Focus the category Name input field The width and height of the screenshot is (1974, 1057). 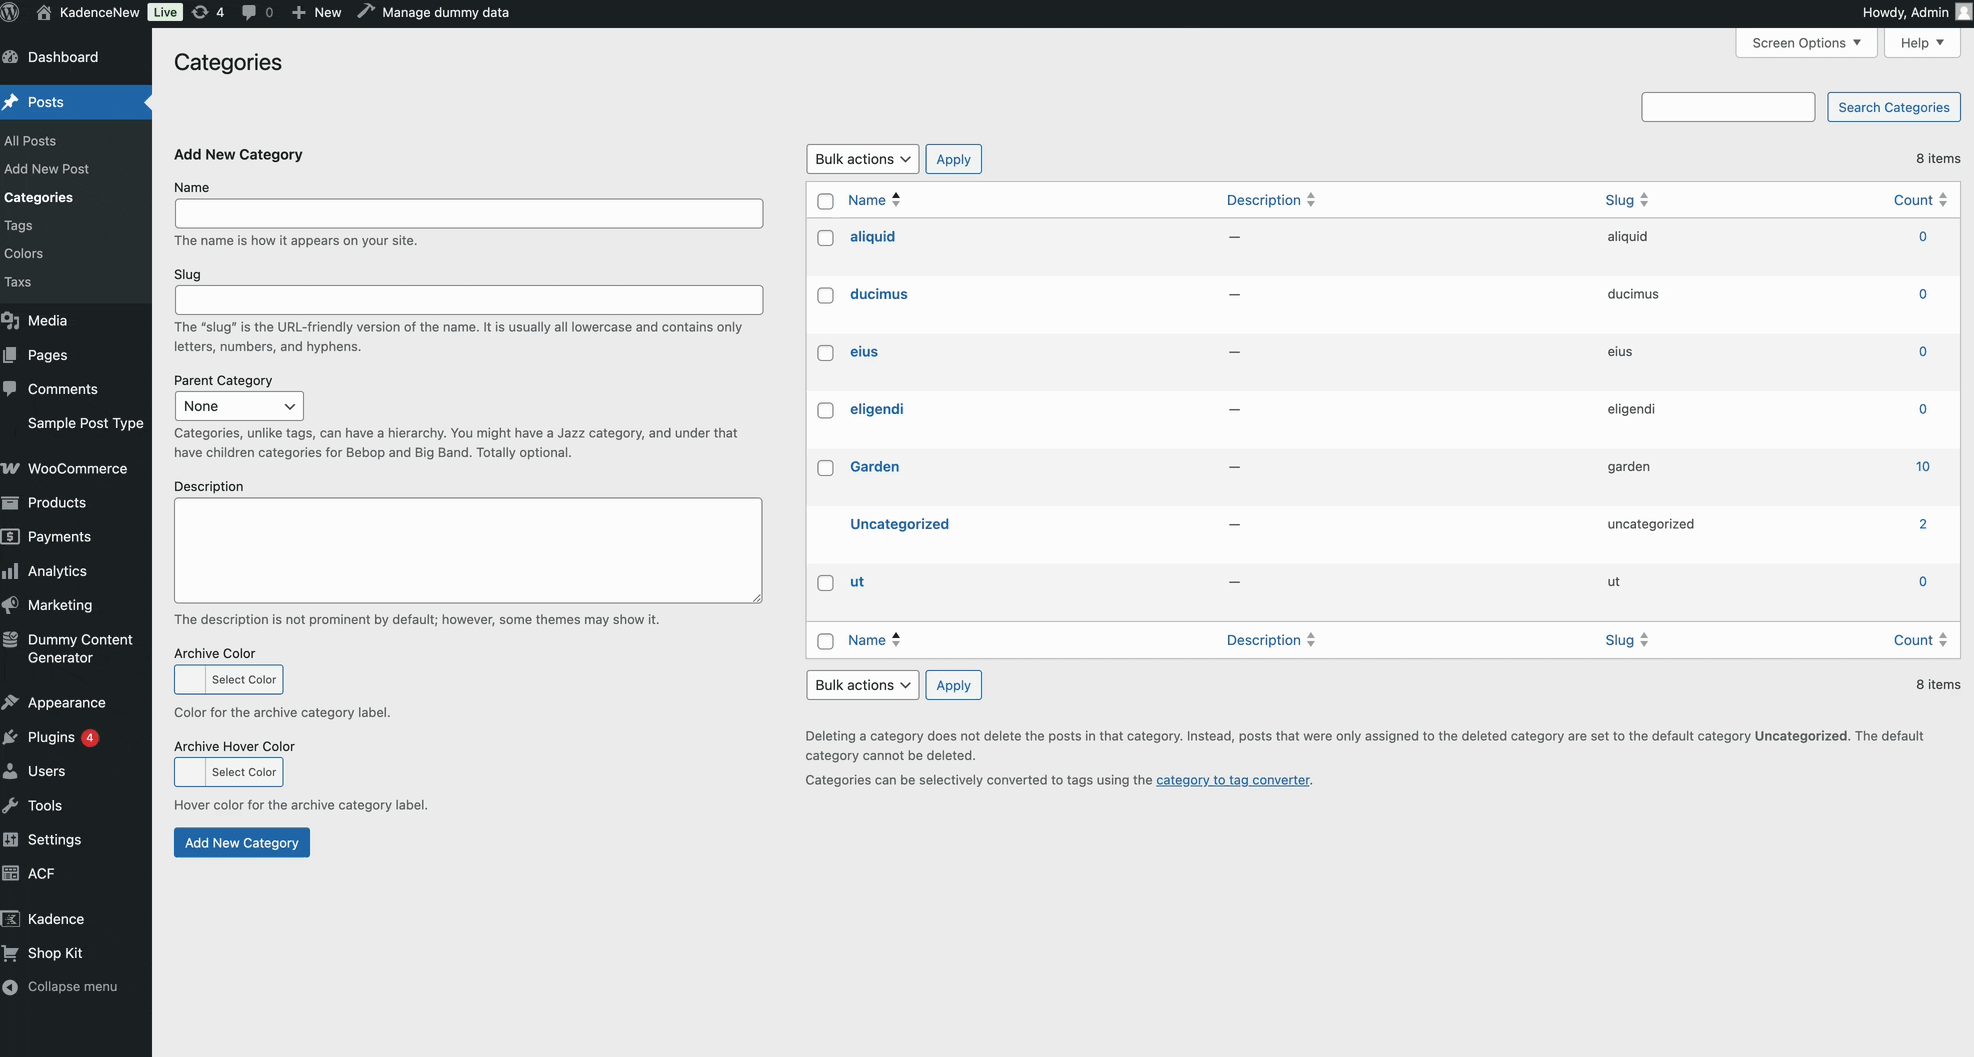[468, 213]
